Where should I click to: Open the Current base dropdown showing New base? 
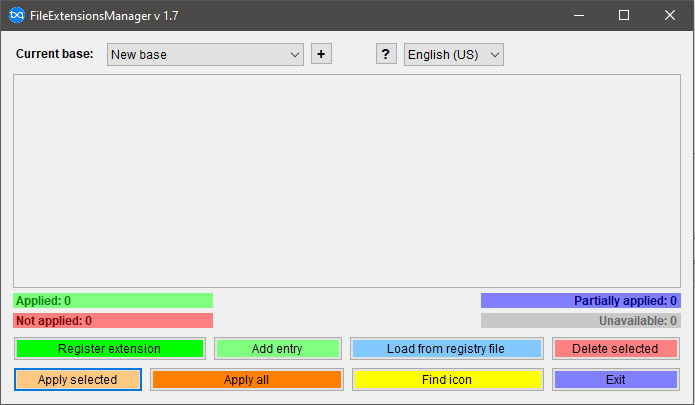(205, 55)
